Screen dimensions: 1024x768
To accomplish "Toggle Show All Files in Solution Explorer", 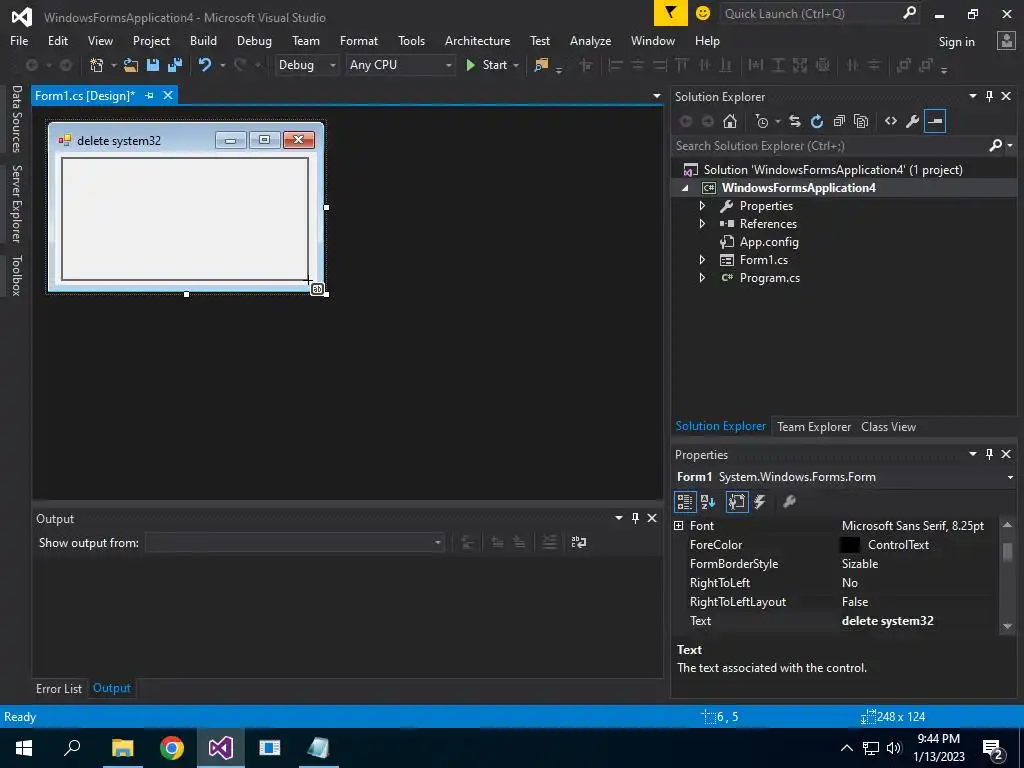I will tap(861, 121).
